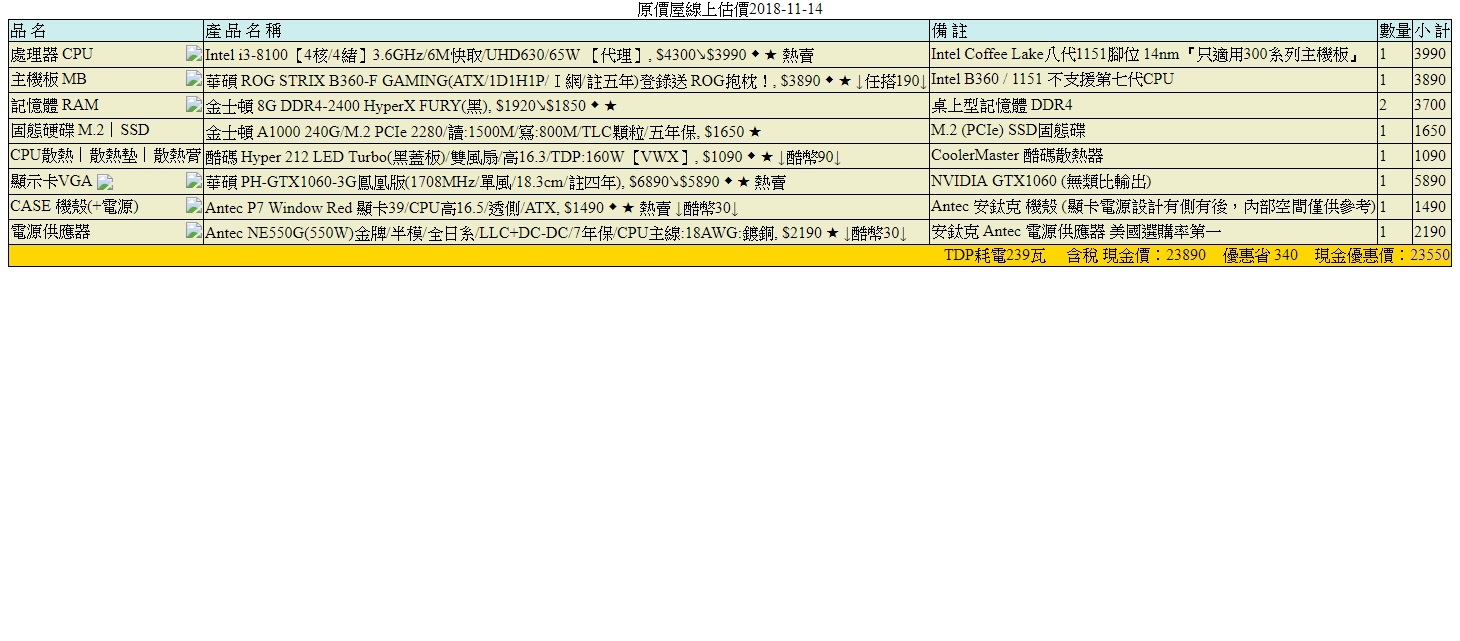The image size is (1460, 641).
Task: Click the 品名 column header
Action: (x=105, y=30)
